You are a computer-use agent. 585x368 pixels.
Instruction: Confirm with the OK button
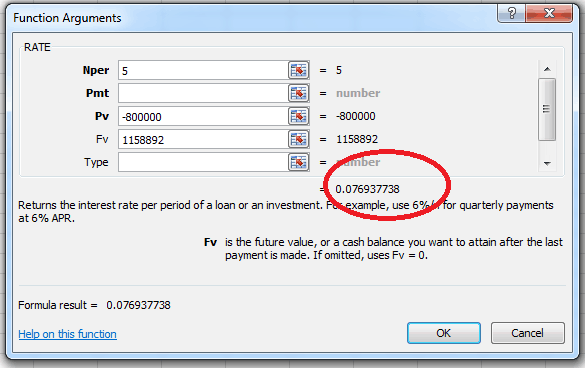point(444,333)
